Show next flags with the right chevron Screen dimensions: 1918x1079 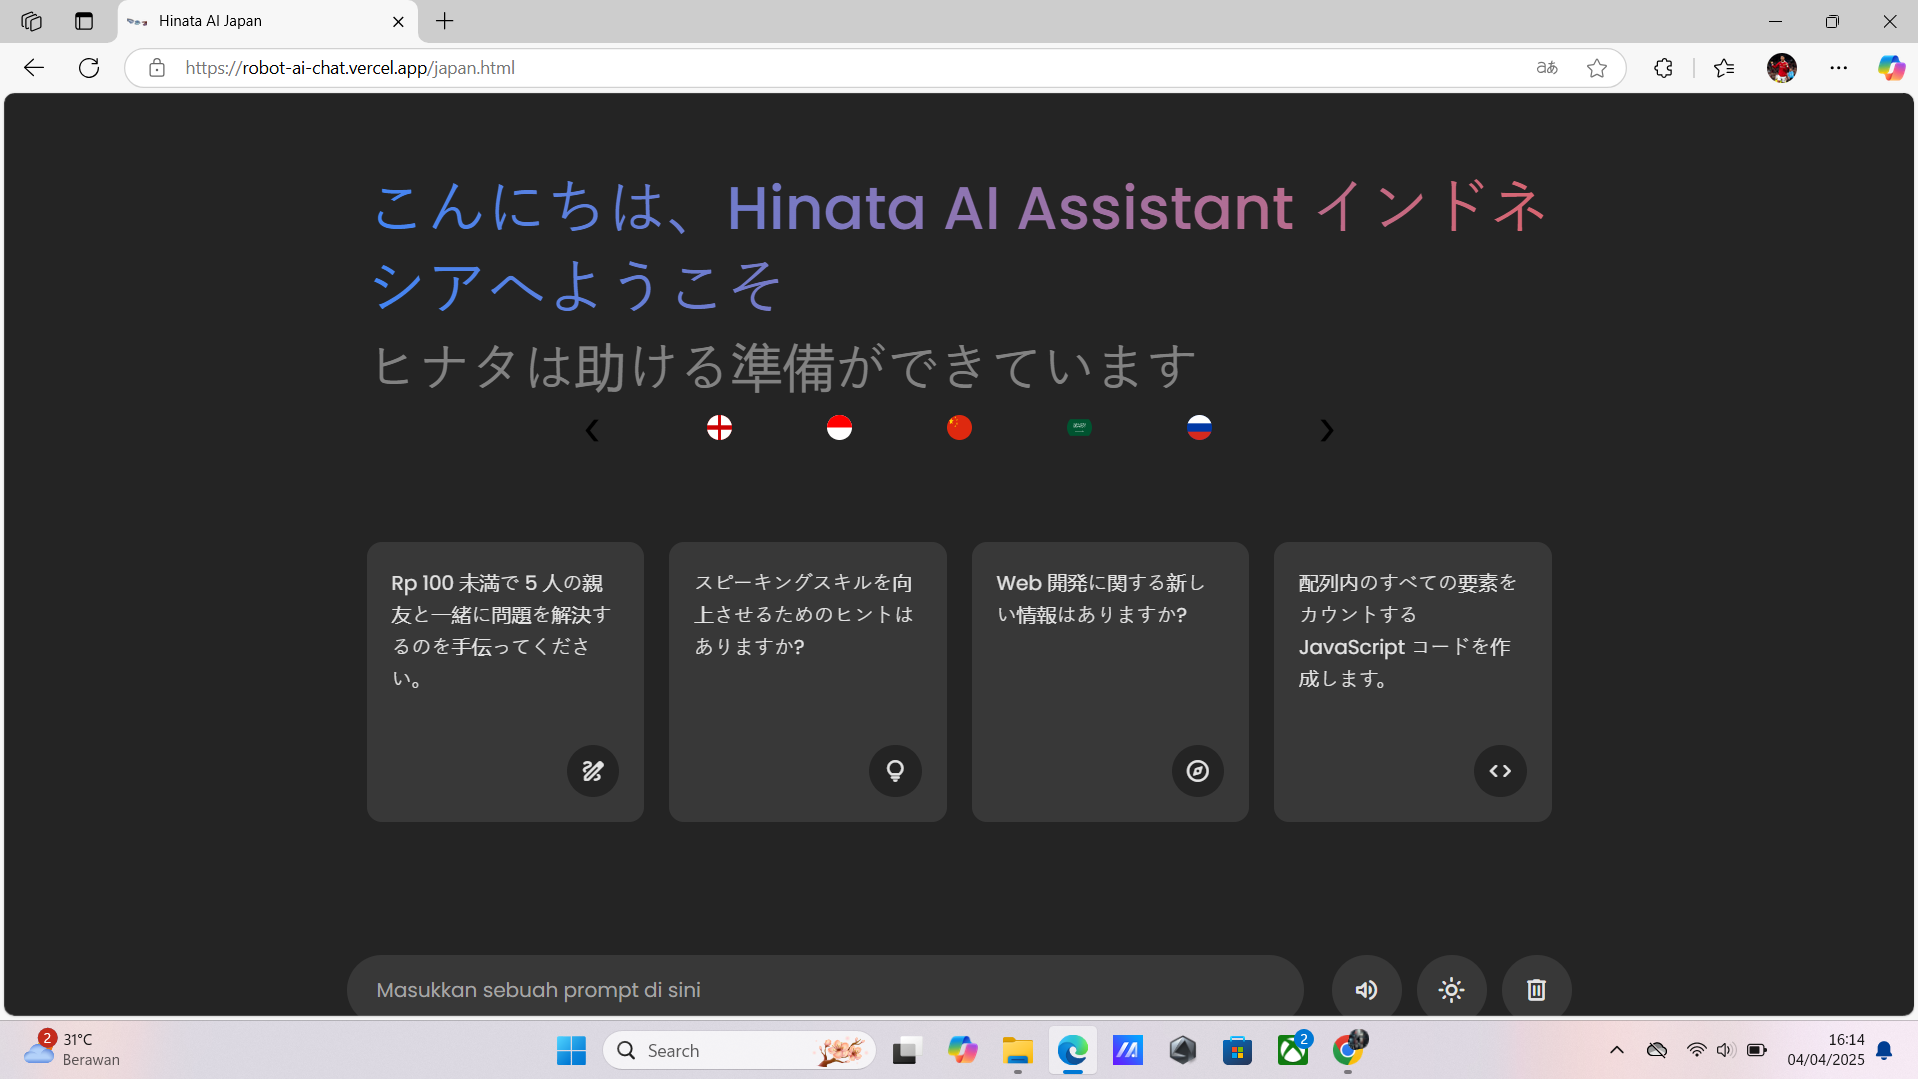click(1326, 430)
